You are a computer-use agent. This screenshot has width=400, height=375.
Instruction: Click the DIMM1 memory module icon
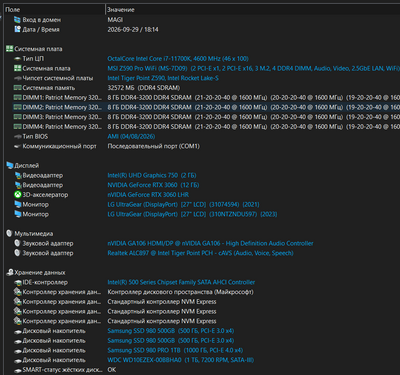pyautogui.click(x=17, y=97)
